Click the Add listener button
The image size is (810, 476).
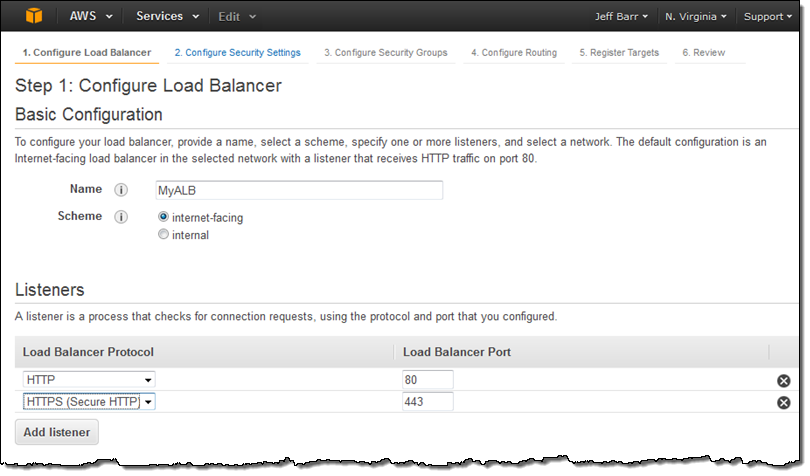pos(57,433)
